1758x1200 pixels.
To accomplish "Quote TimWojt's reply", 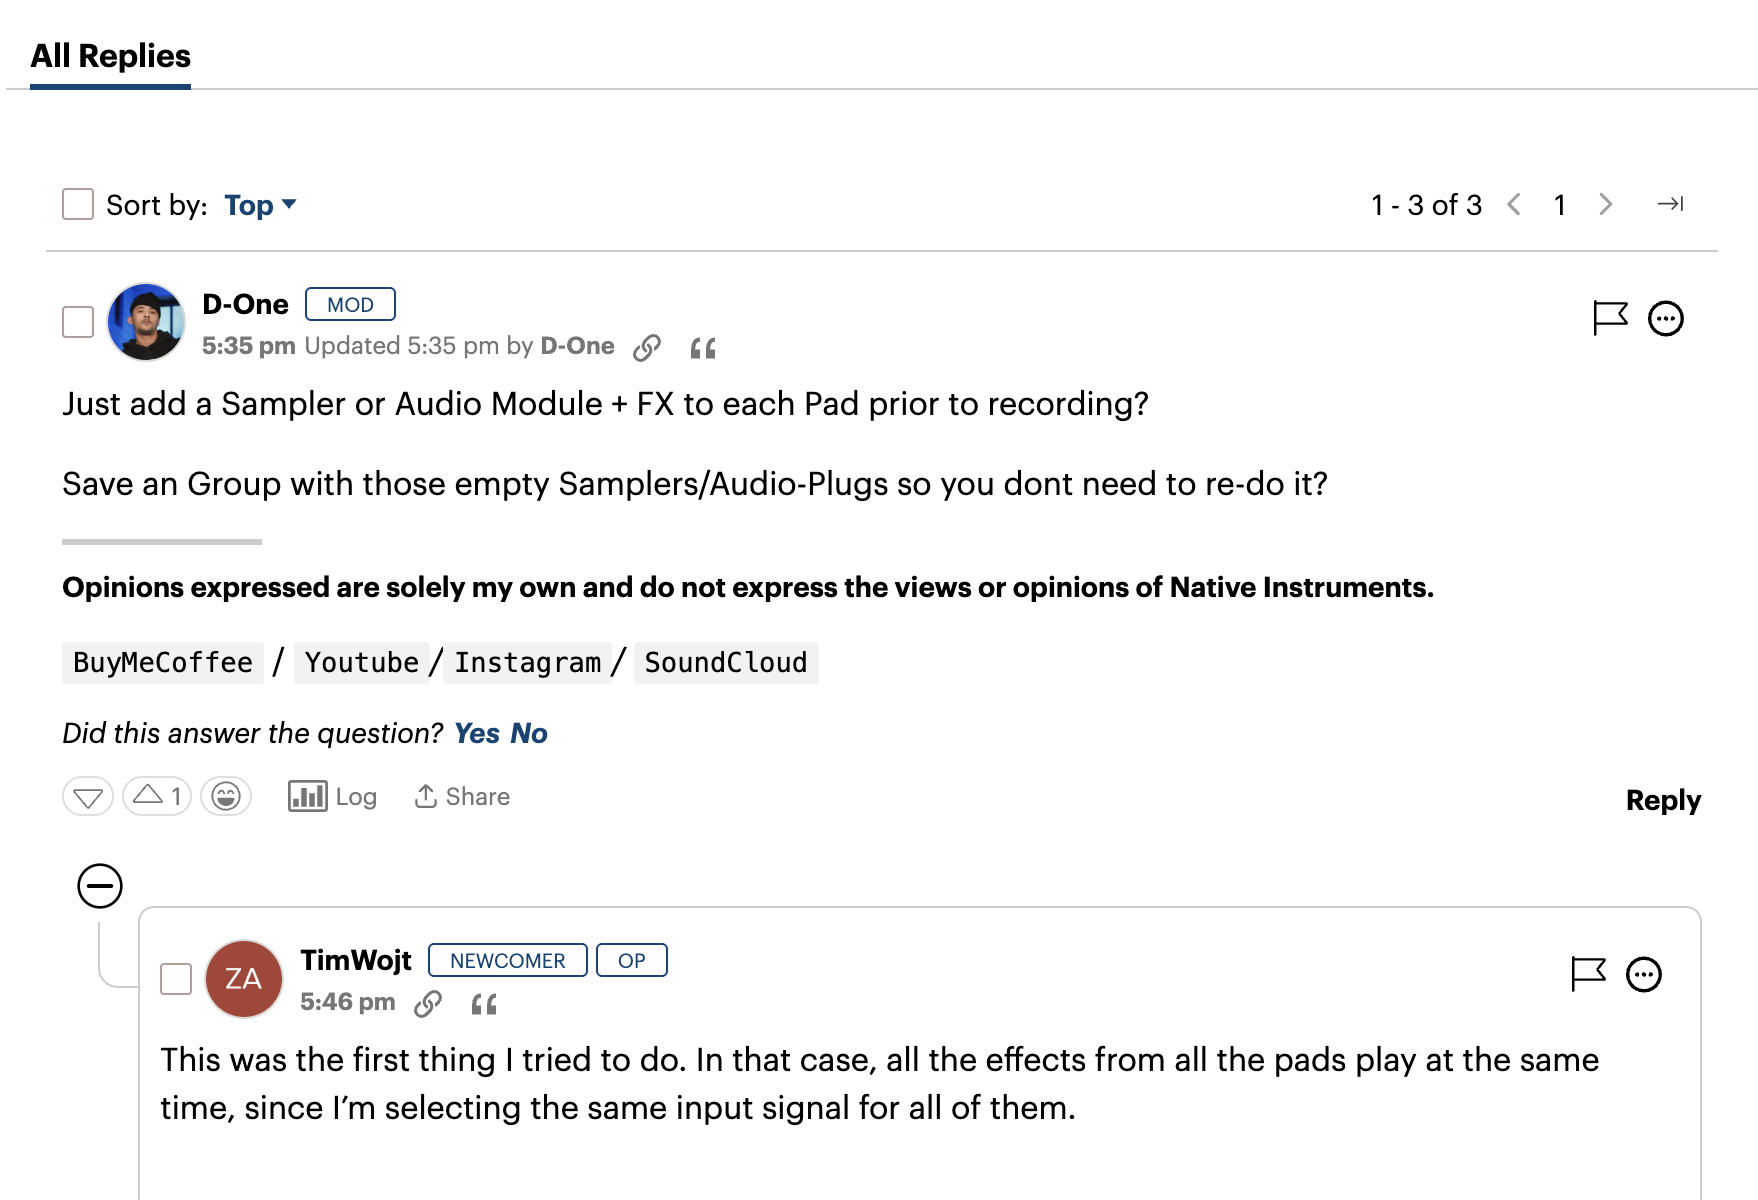I will (x=484, y=1004).
